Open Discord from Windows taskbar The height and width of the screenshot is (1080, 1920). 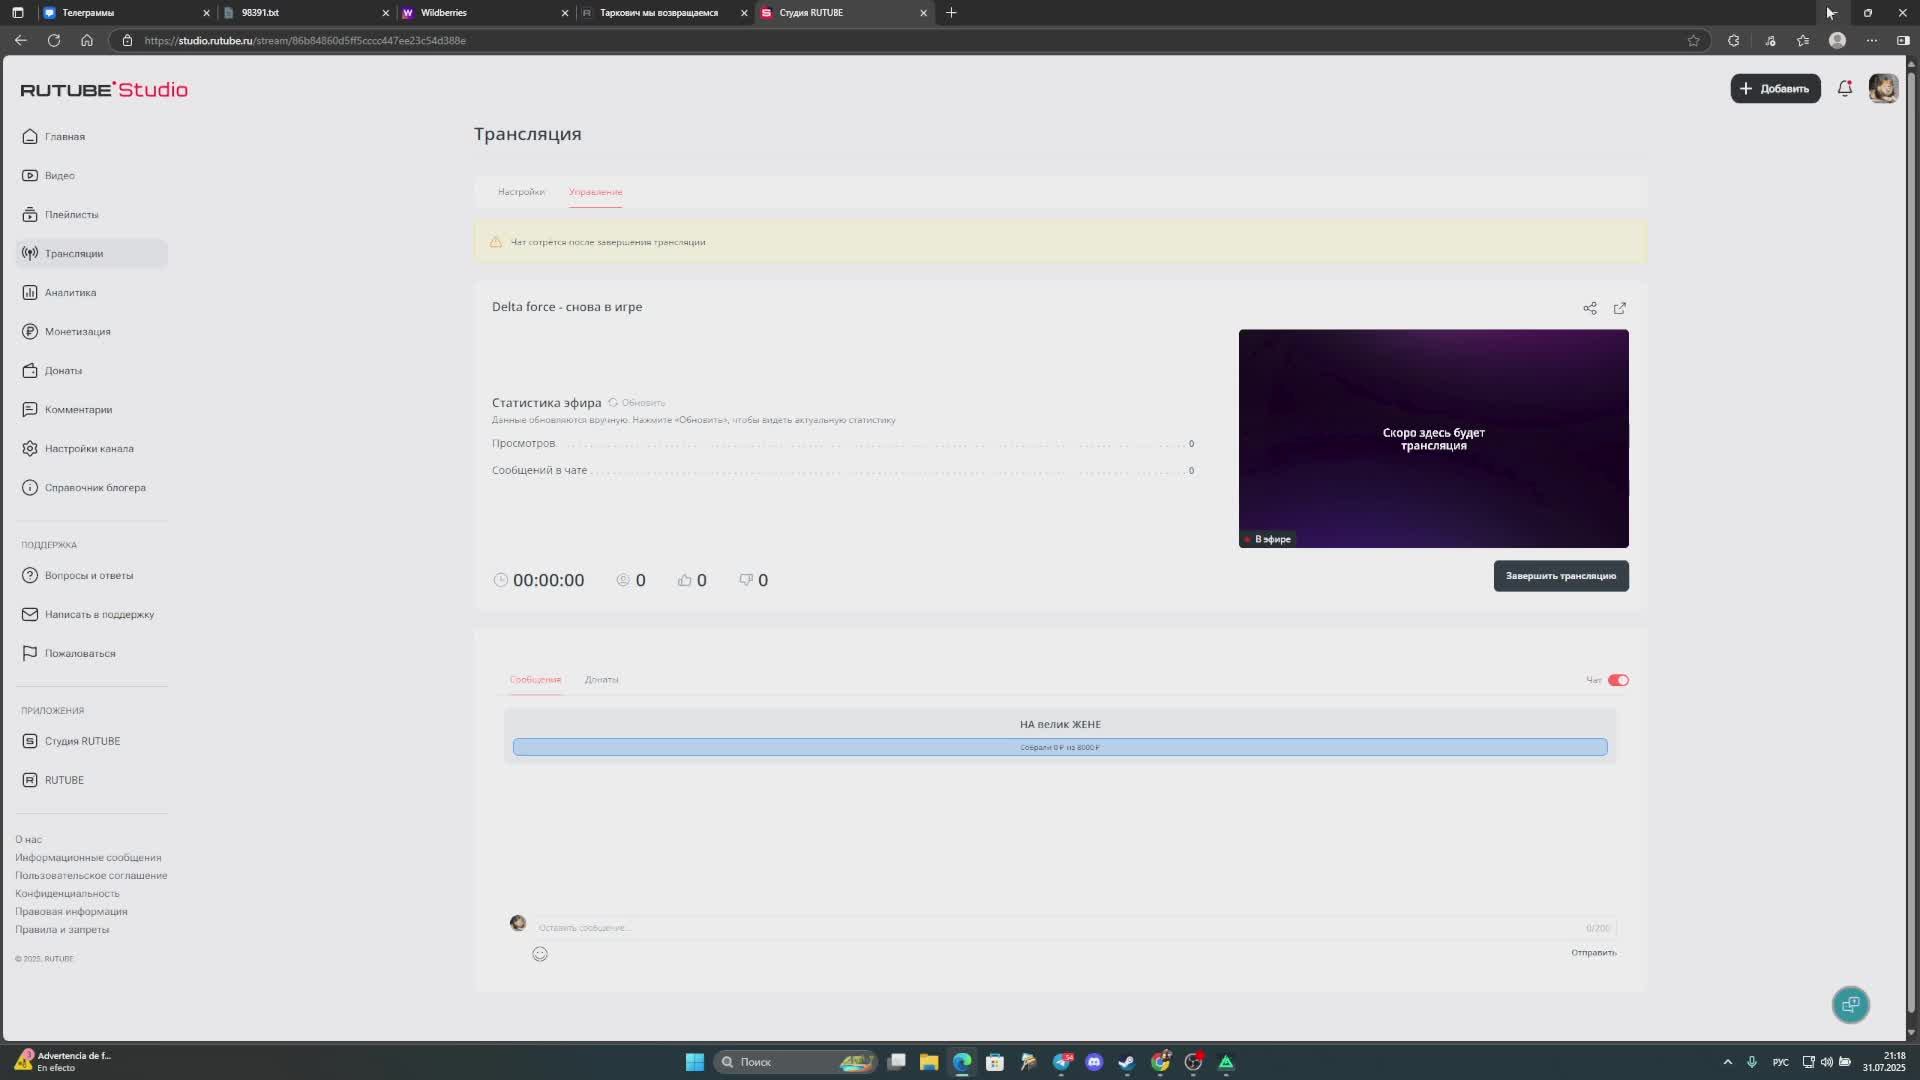point(1094,1062)
